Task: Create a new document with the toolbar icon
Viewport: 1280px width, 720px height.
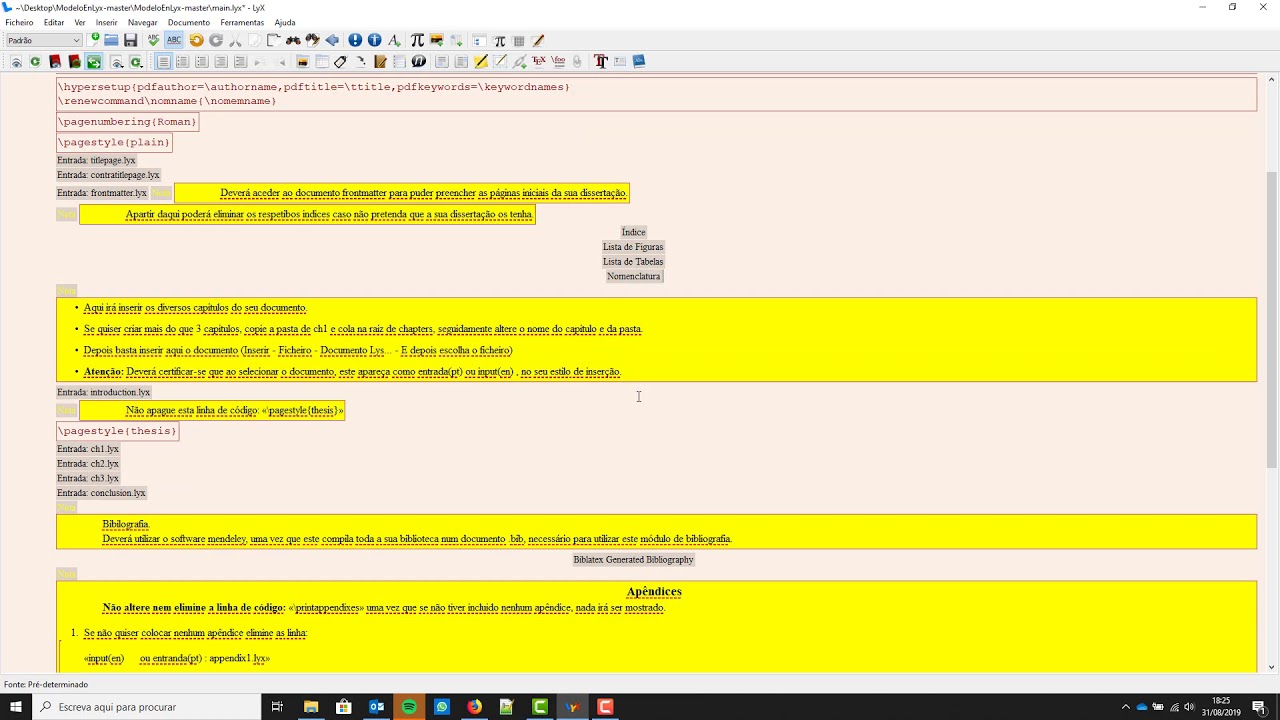Action: tap(93, 40)
